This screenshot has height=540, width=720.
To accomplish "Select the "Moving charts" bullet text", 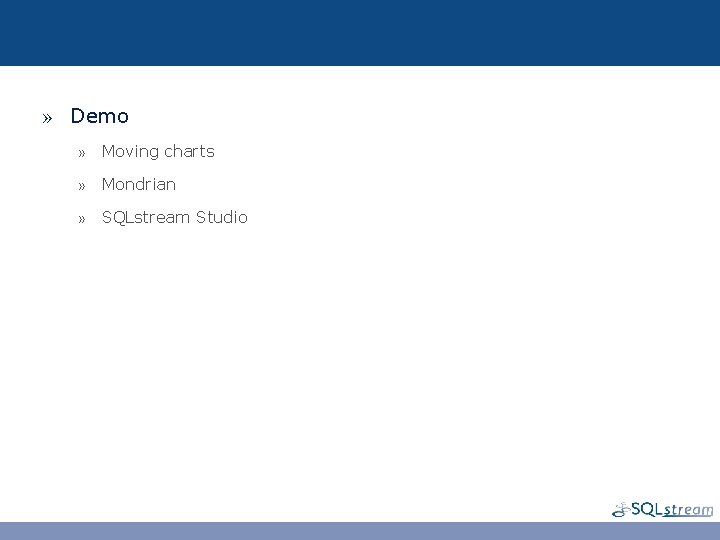I will pos(158,152).
